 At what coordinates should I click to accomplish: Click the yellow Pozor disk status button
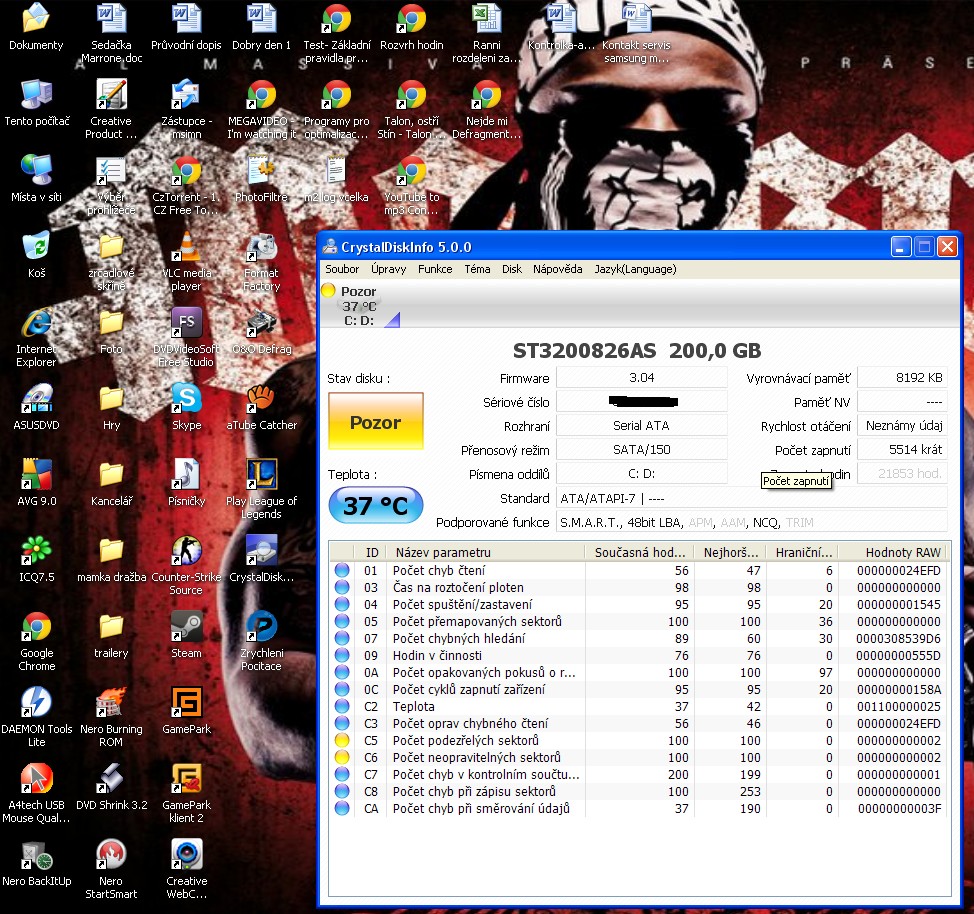[376, 422]
